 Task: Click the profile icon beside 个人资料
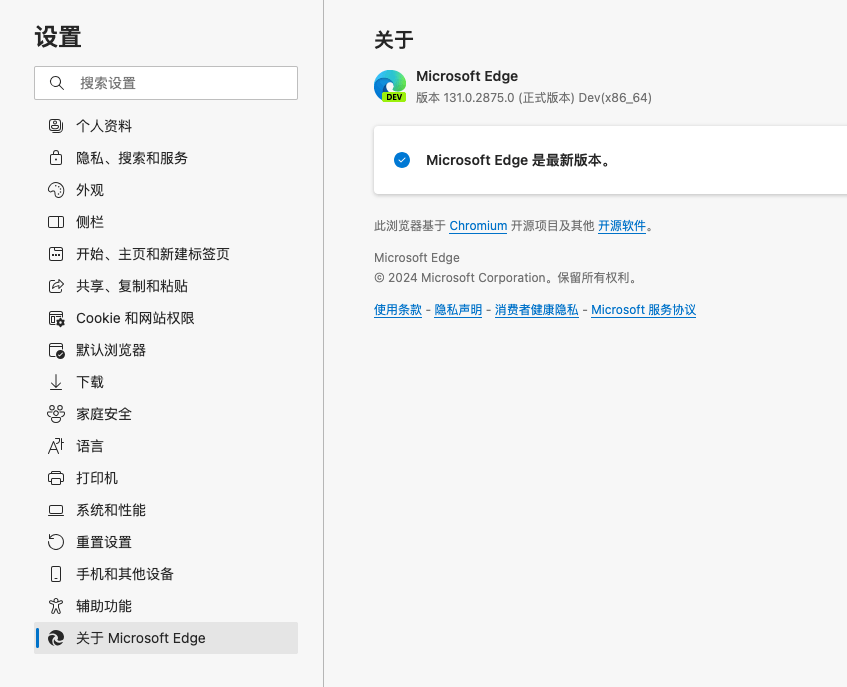[x=56, y=126]
